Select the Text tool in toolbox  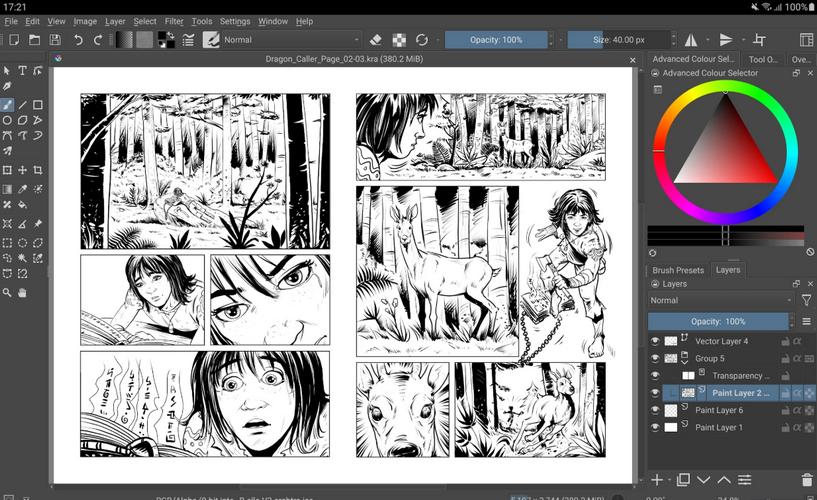point(22,71)
